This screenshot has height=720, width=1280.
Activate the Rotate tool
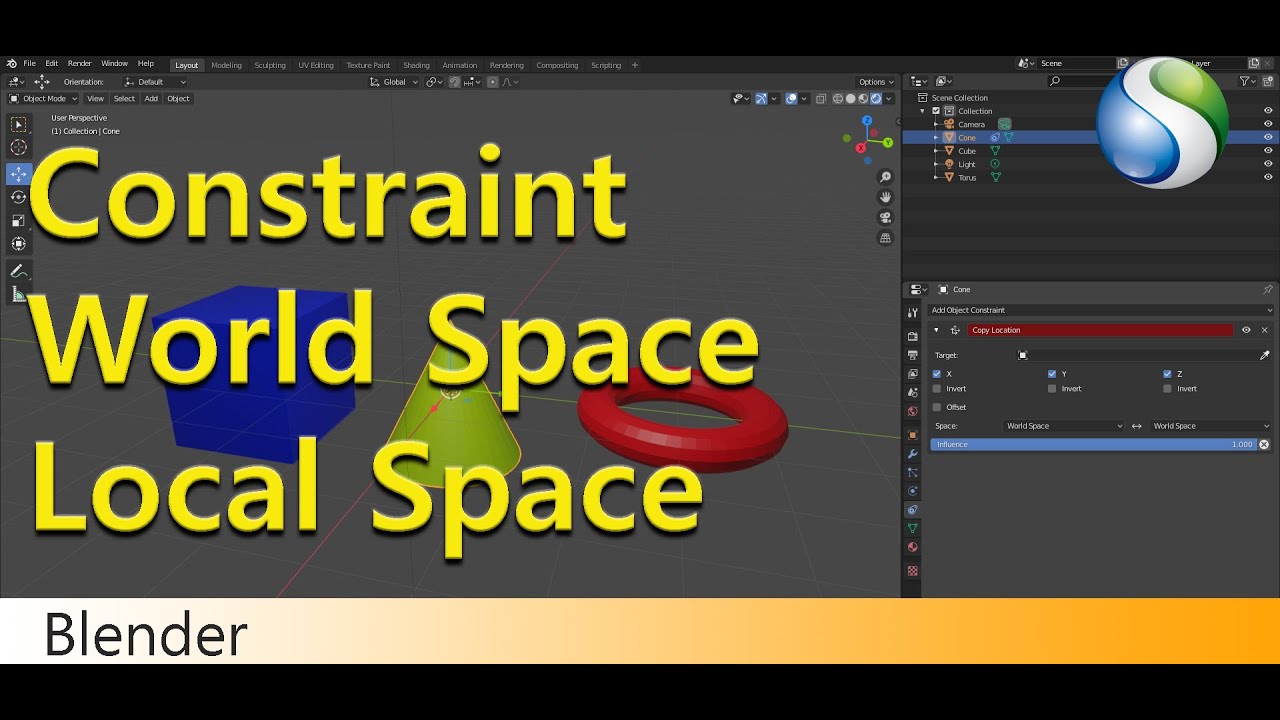18,197
